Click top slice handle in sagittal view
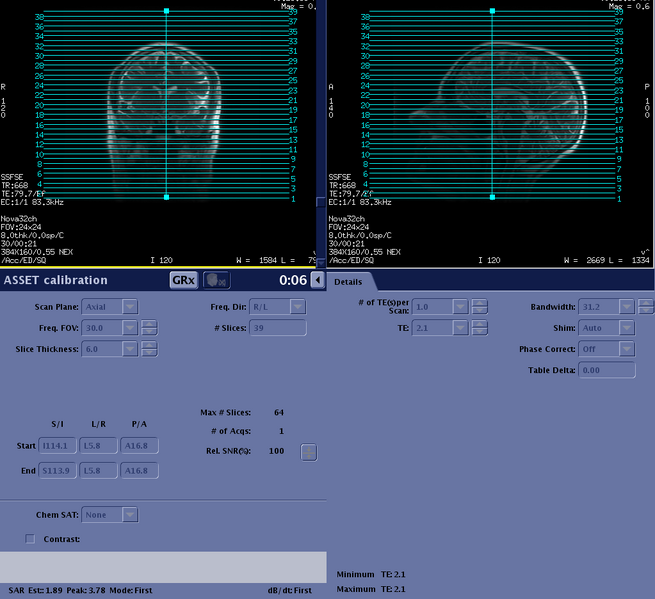655x599 pixels. (x=492, y=11)
